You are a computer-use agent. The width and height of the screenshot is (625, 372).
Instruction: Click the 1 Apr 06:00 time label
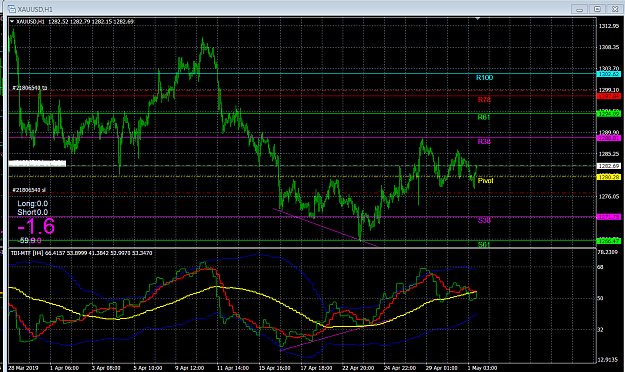64,368
